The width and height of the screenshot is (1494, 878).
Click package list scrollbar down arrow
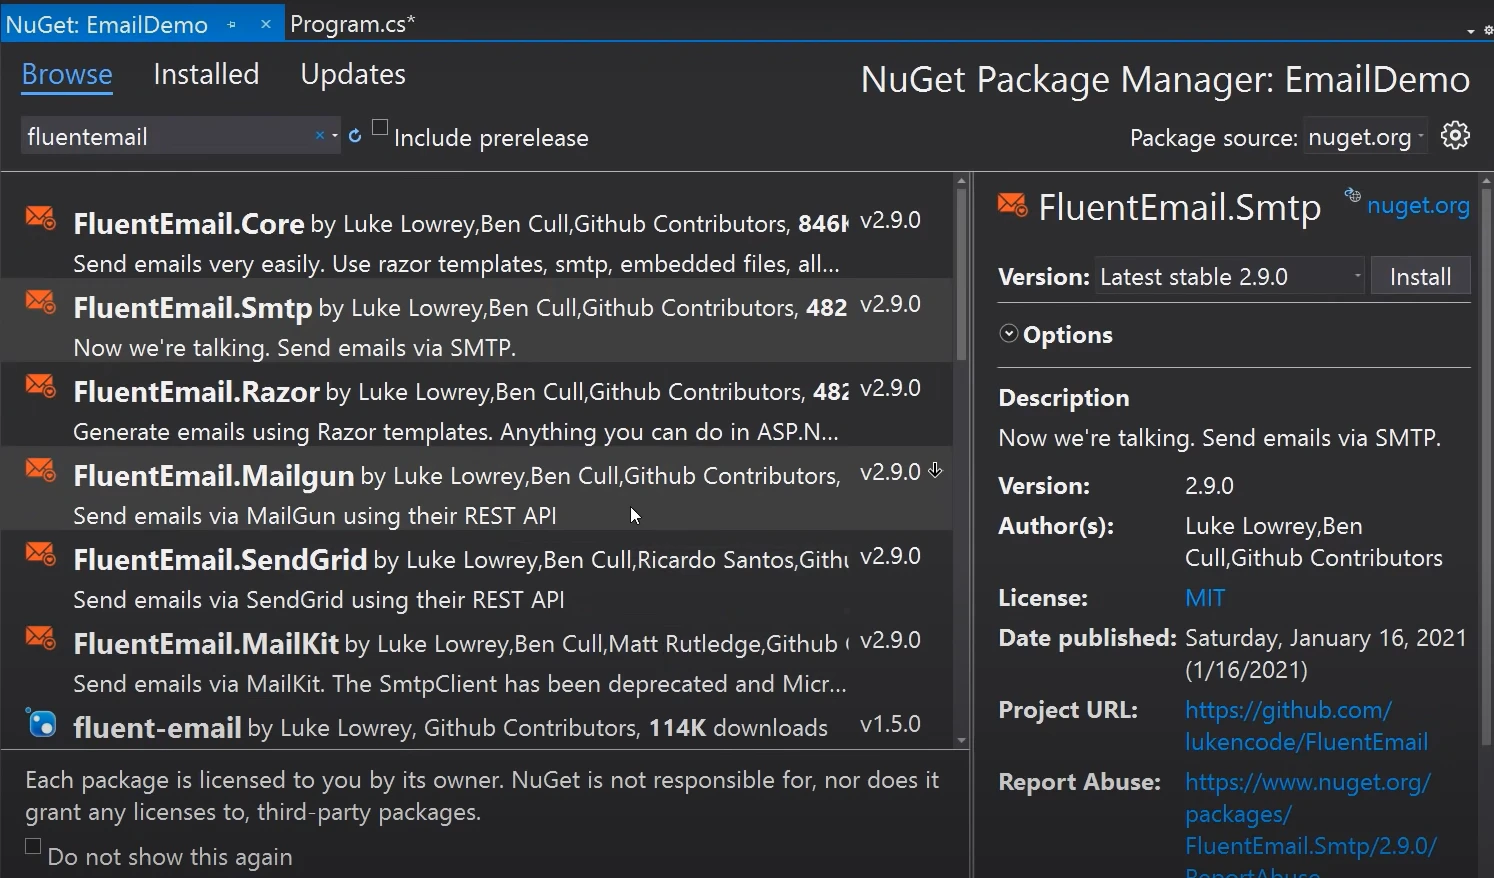(x=961, y=740)
